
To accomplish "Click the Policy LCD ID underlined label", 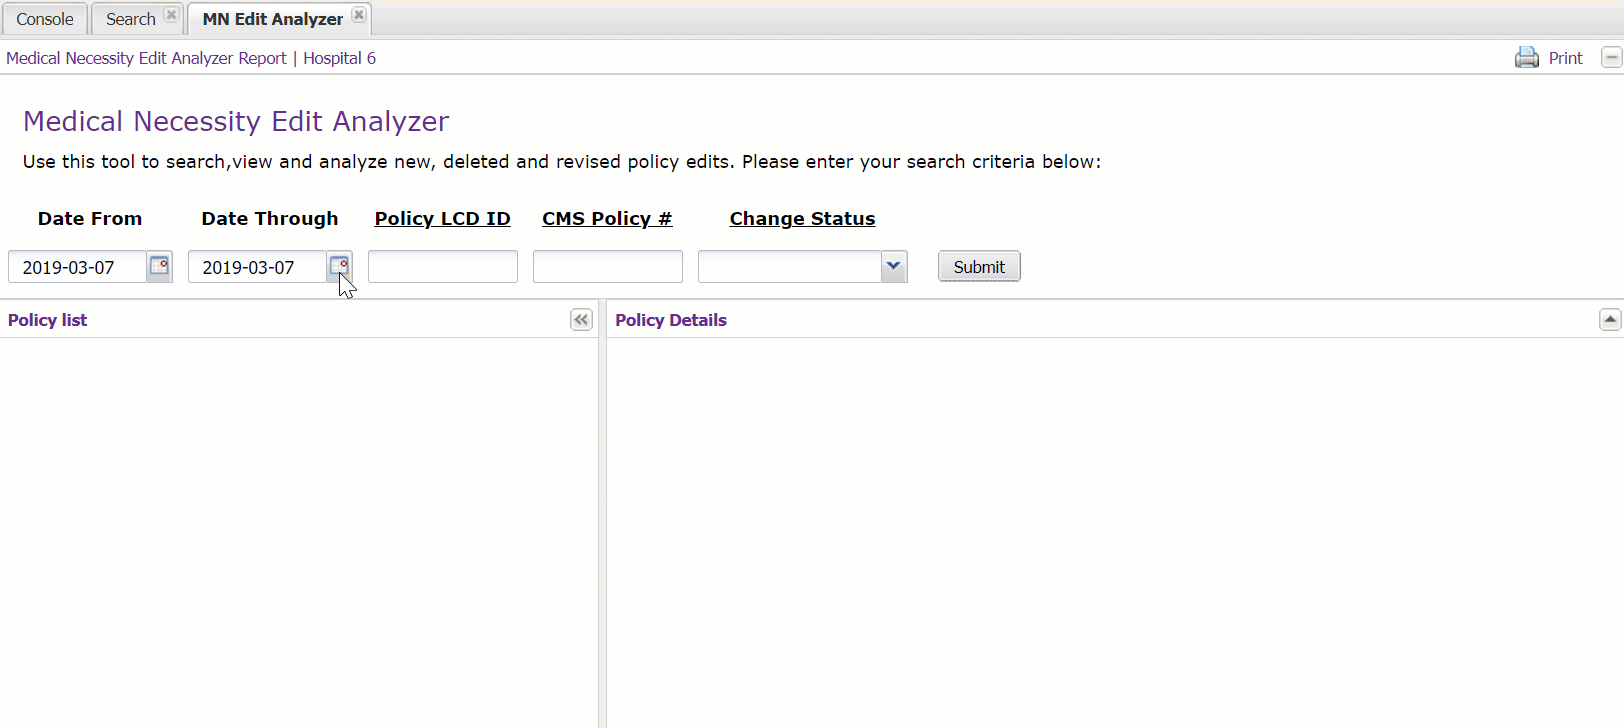I will tap(442, 219).
